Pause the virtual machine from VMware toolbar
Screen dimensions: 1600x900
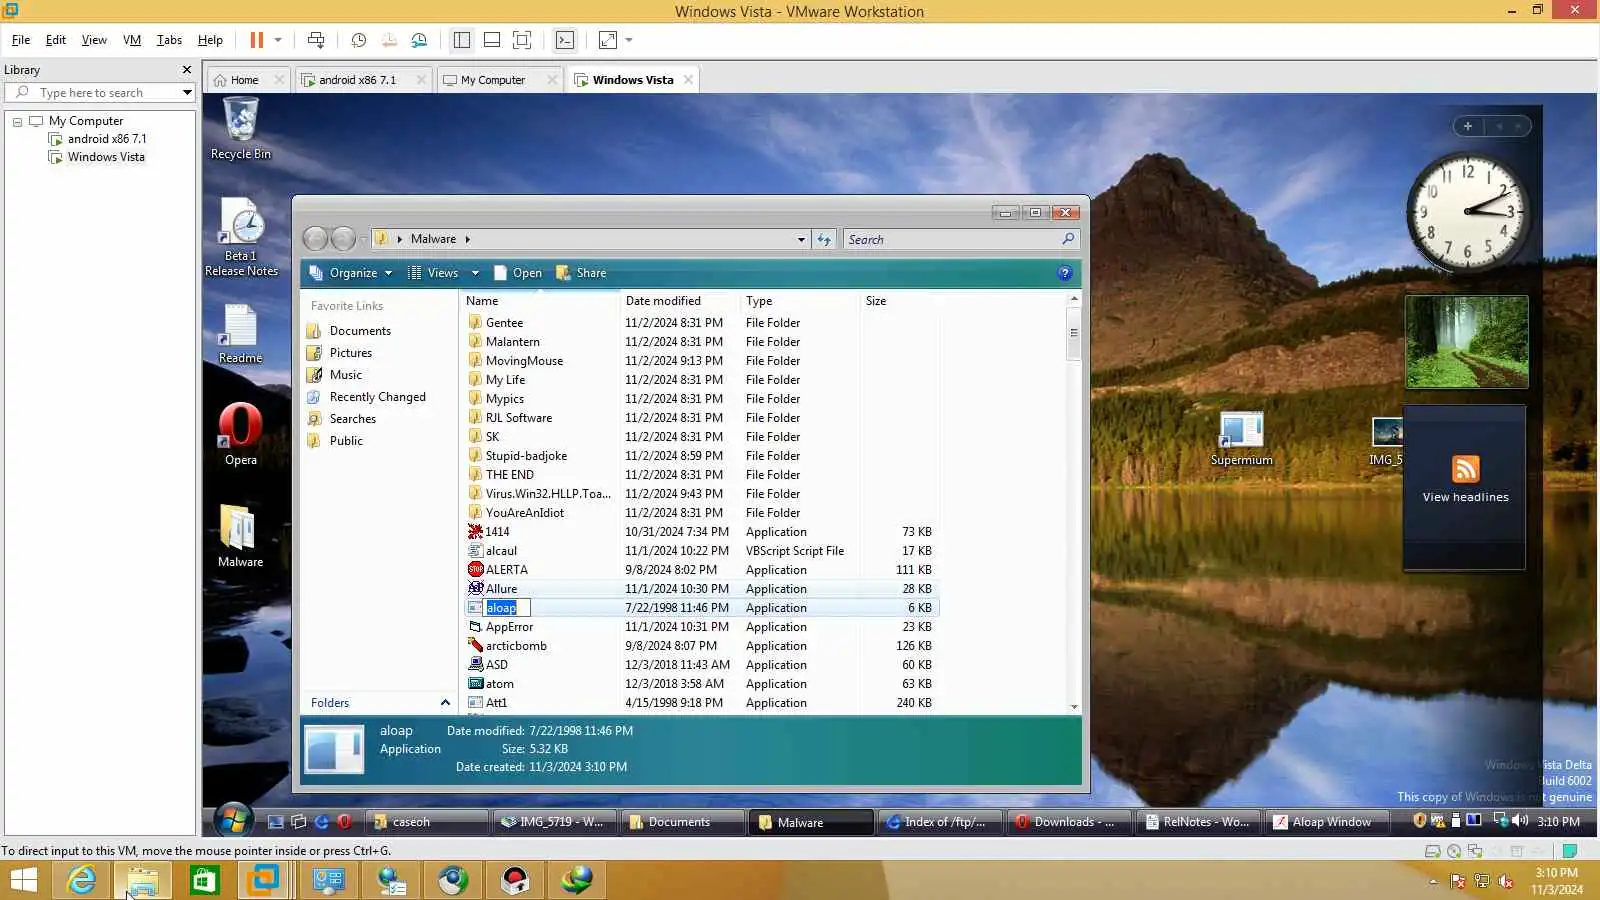(x=257, y=40)
